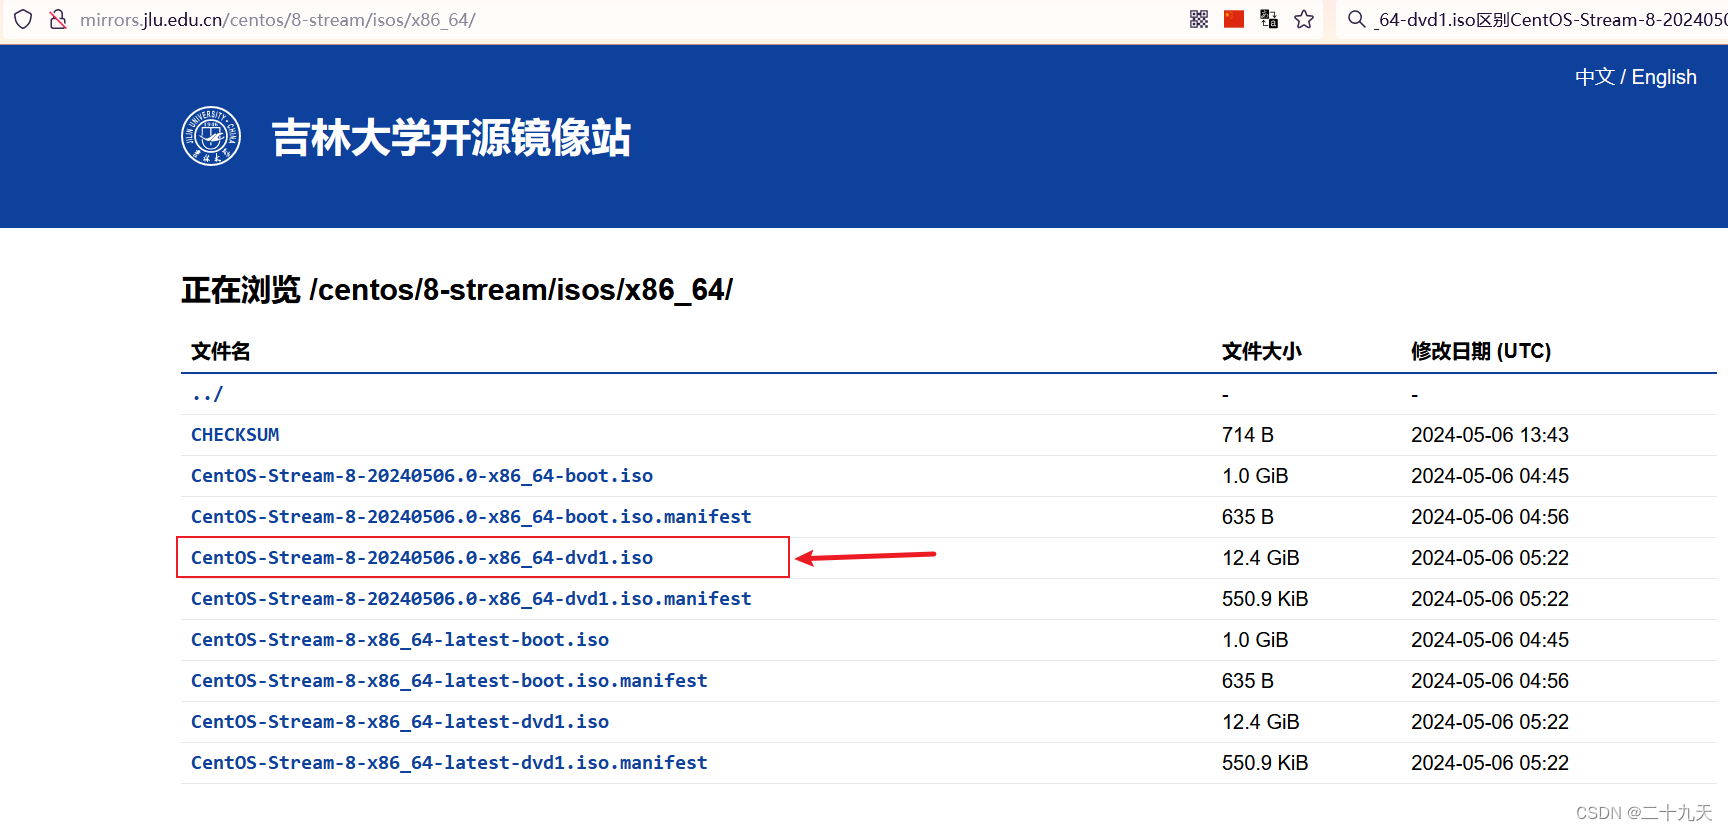Sort by the 文件大小 column header
The height and width of the screenshot is (831, 1728).
pos(1262,351)
